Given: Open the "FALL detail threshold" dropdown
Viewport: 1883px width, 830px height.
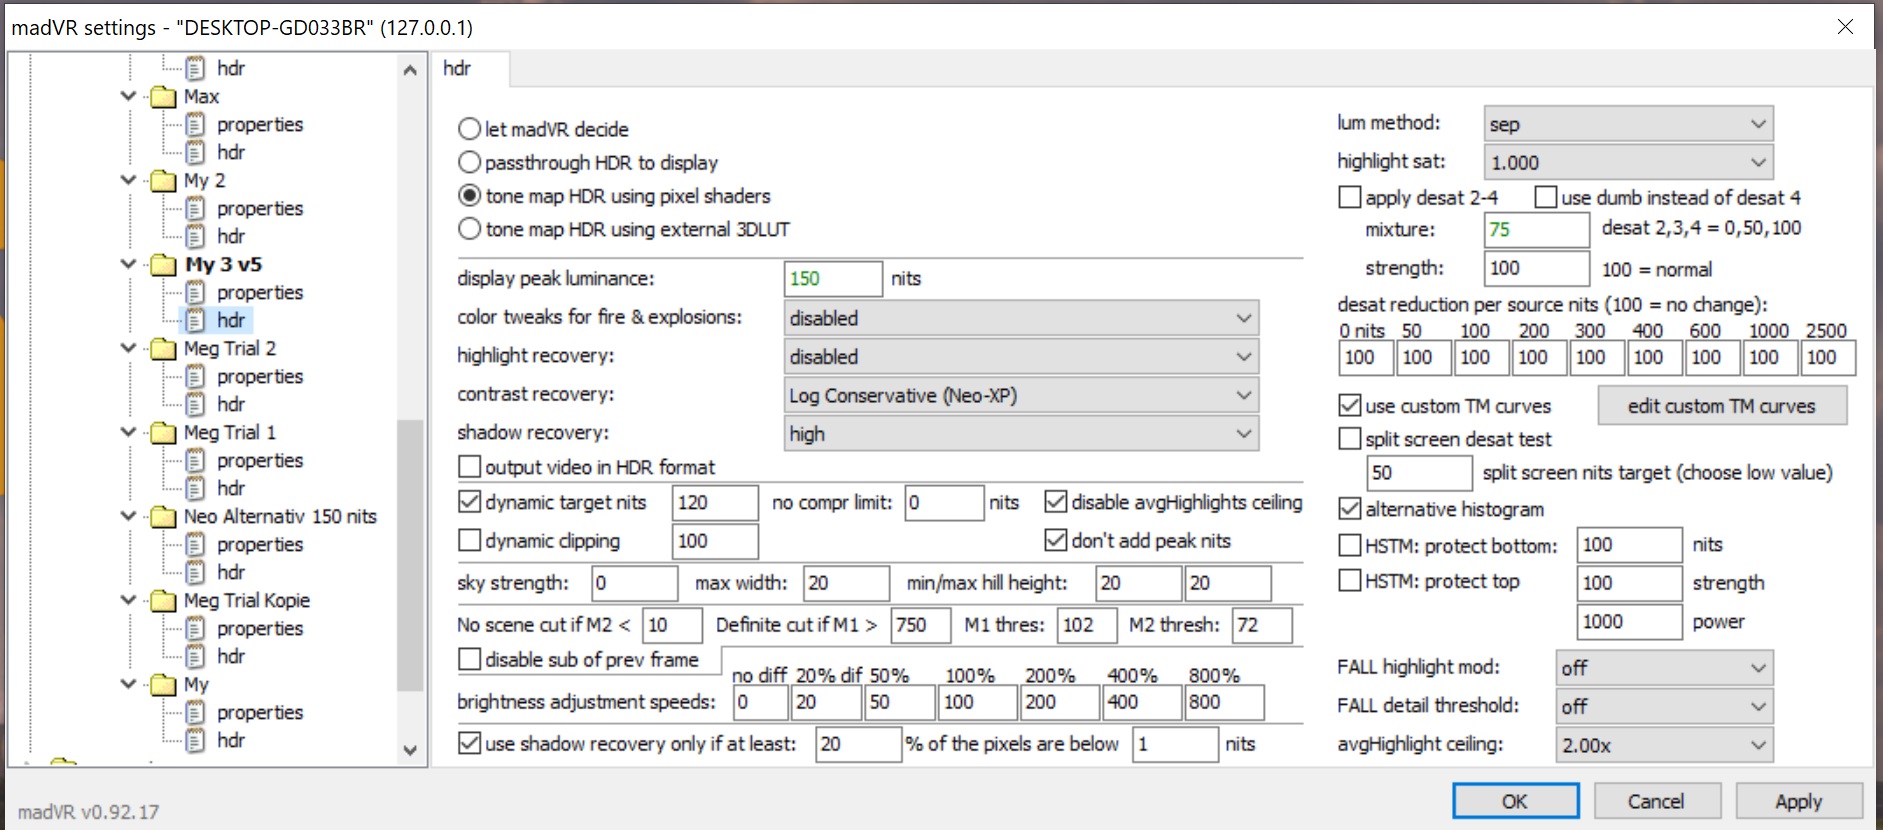Looking at the screenshot, I should (x=1664, y=706).
